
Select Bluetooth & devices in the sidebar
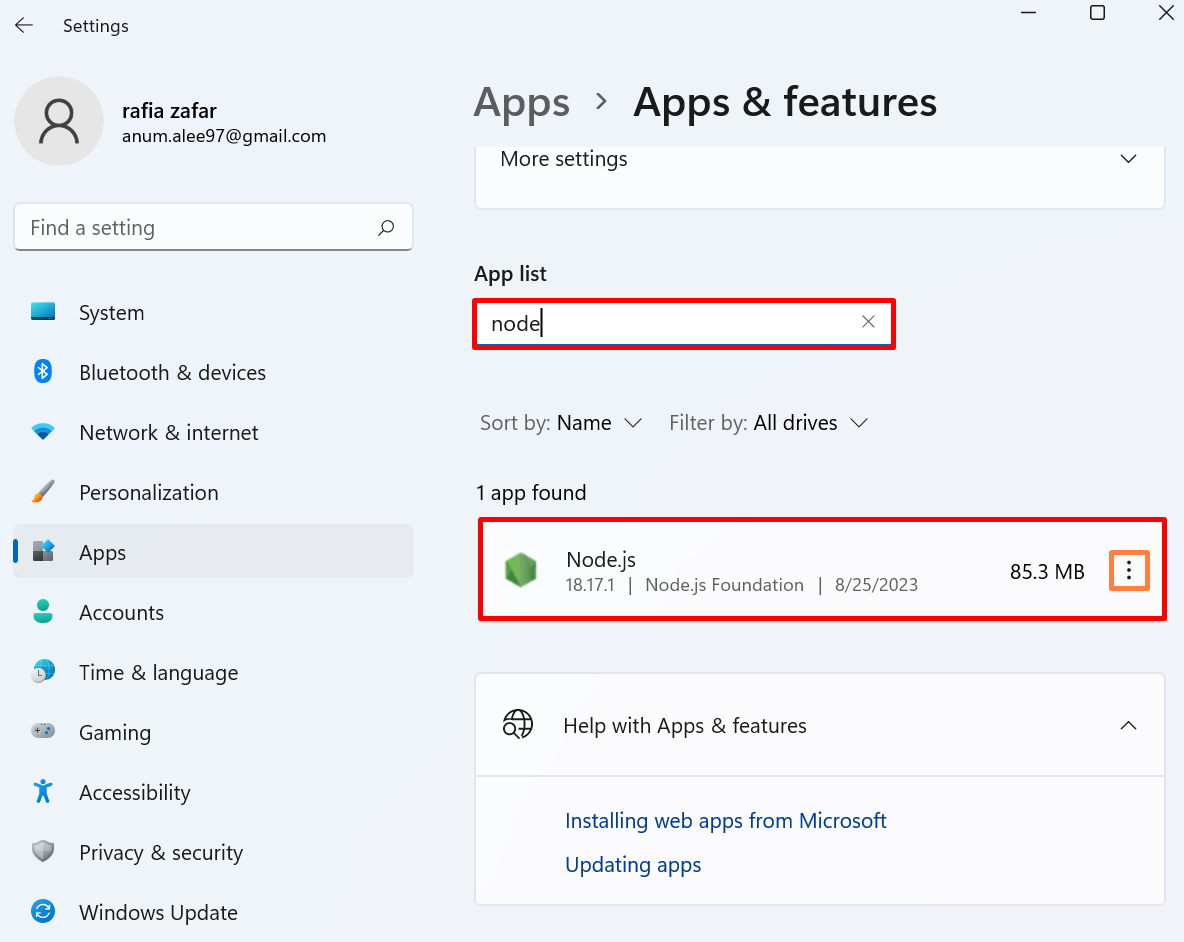214,372
